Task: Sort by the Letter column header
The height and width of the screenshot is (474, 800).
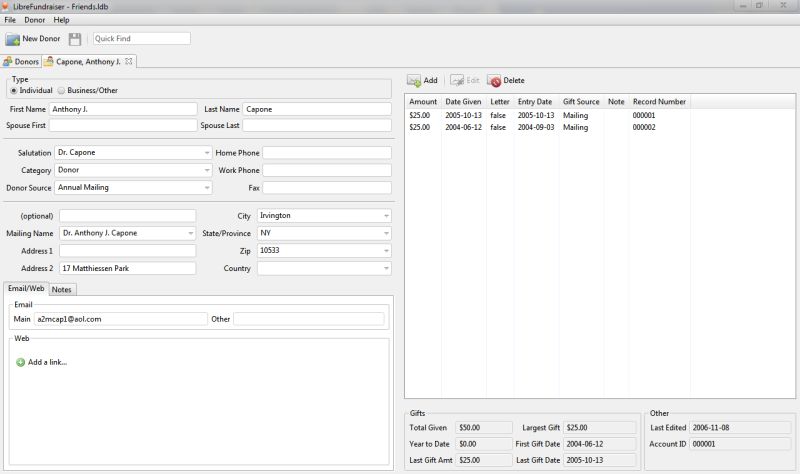Action: coord(499,102)
